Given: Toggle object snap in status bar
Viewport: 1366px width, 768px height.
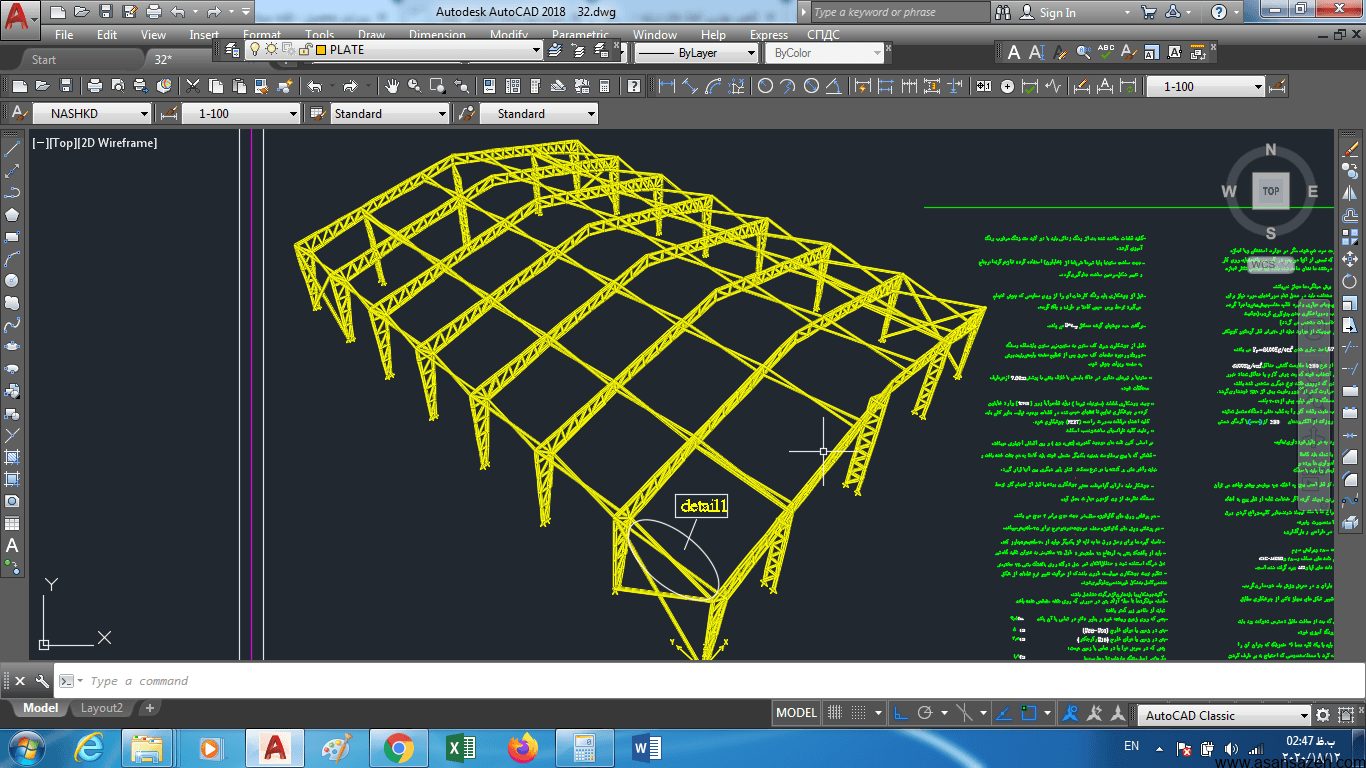Looking at the screenshot, I should [x=1028, y=713].
